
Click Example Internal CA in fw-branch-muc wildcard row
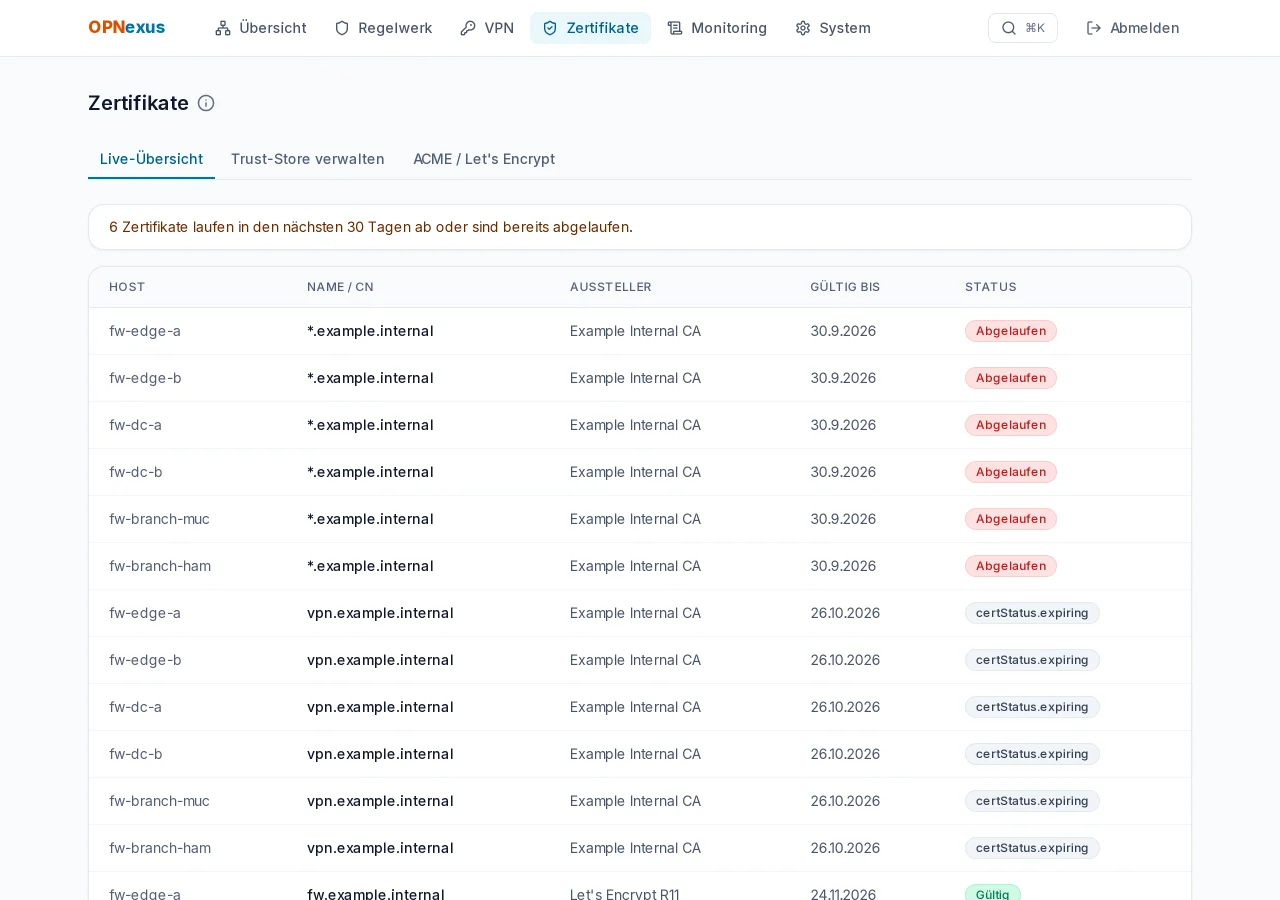click(635, 519)
